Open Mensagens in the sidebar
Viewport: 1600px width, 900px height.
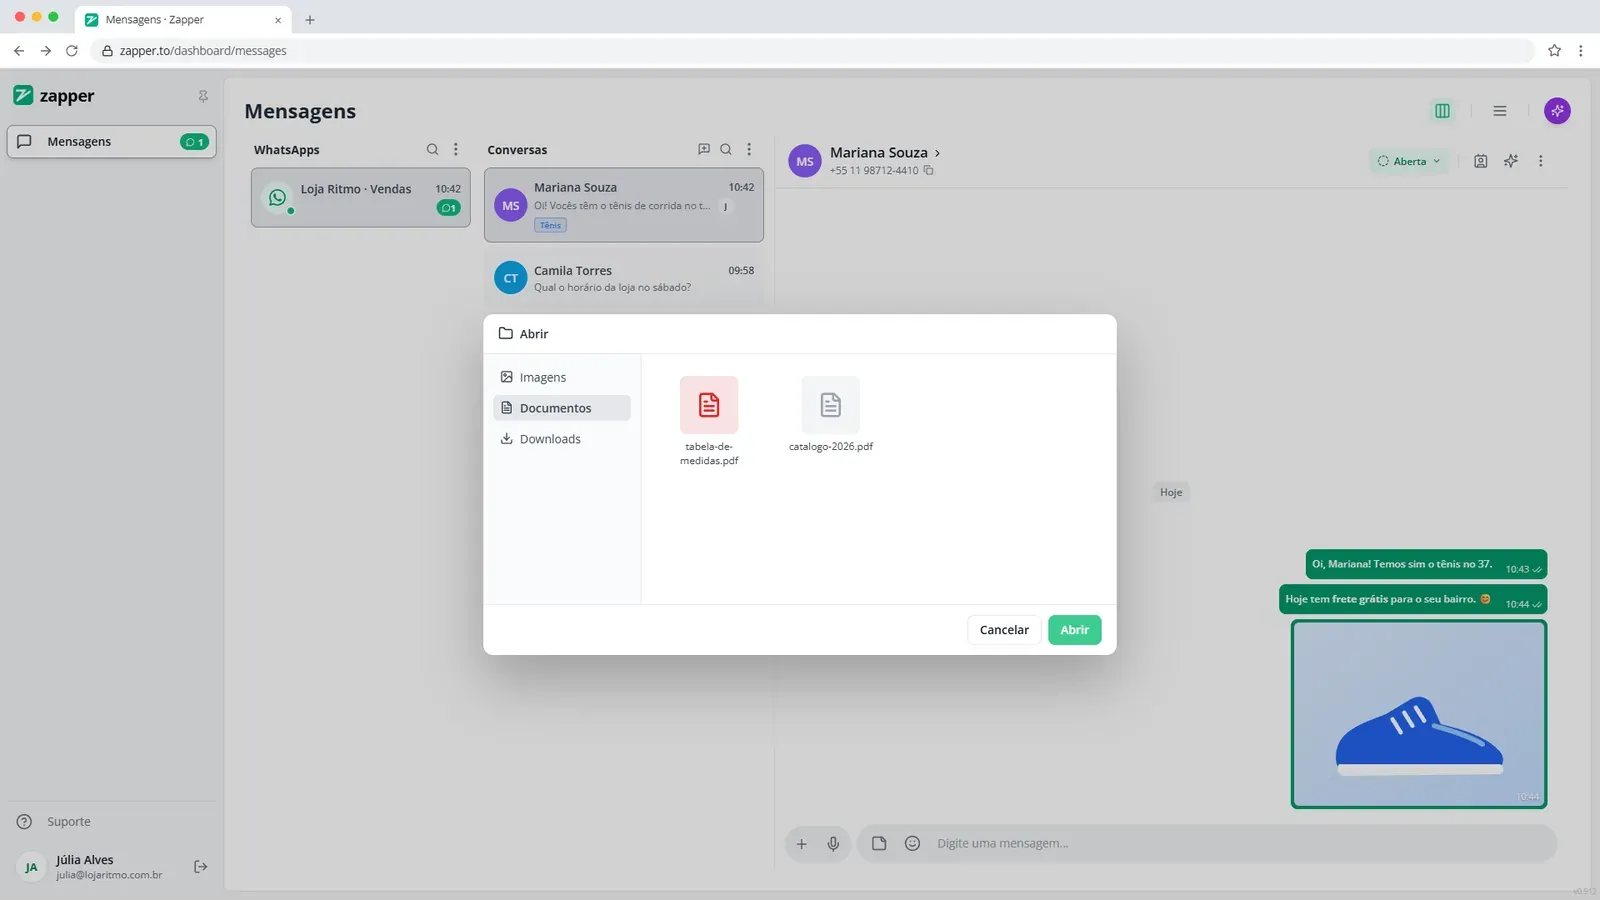click(112, 141)
